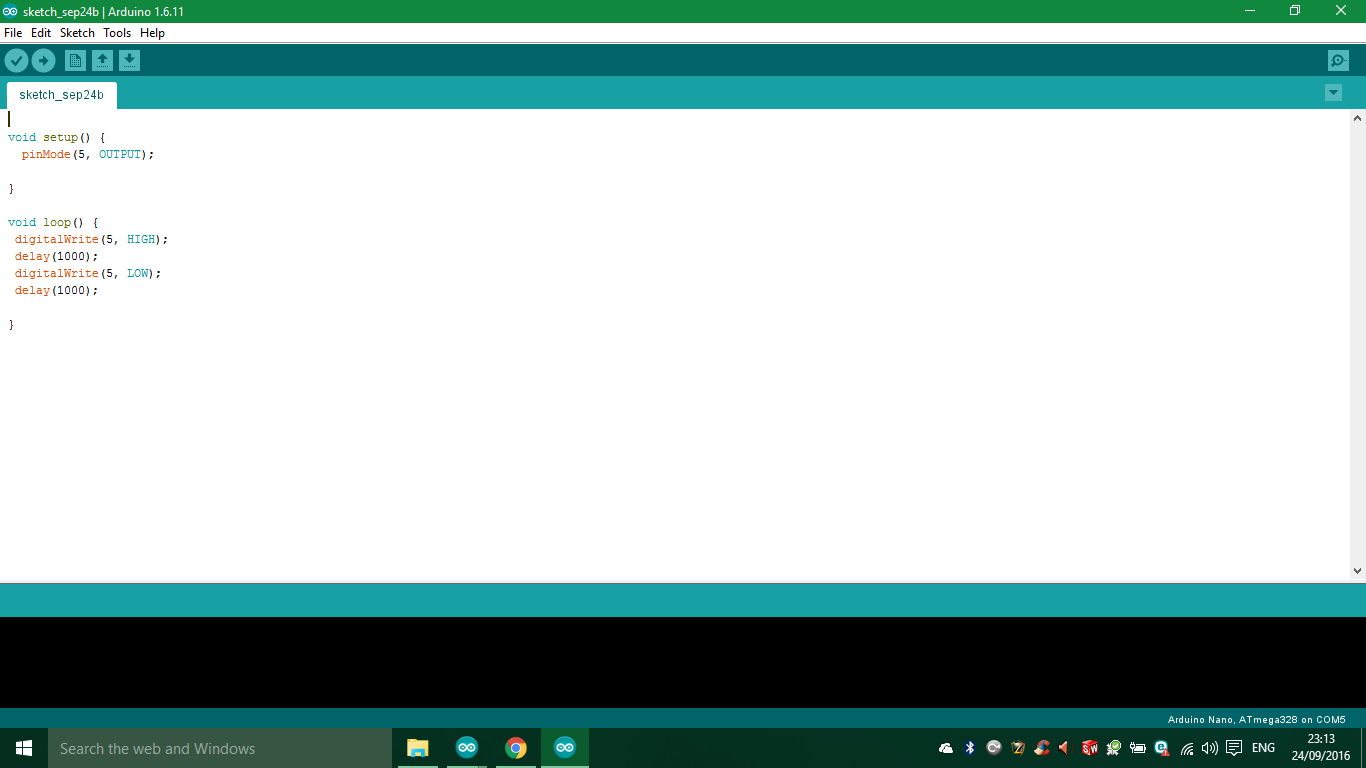
Task: Click the 'void loop() {' line
Action: pos(53,222)
